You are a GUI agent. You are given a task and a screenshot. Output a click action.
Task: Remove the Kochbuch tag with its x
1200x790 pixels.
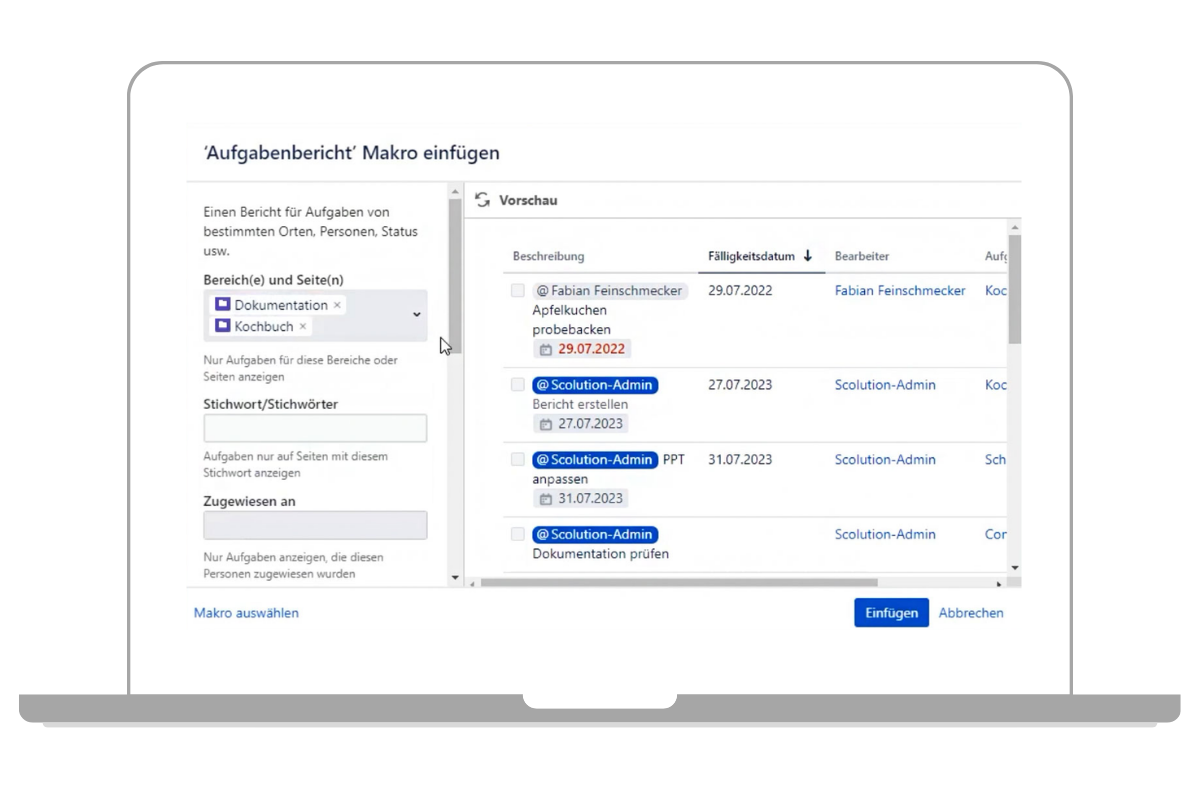coord(303,326)
